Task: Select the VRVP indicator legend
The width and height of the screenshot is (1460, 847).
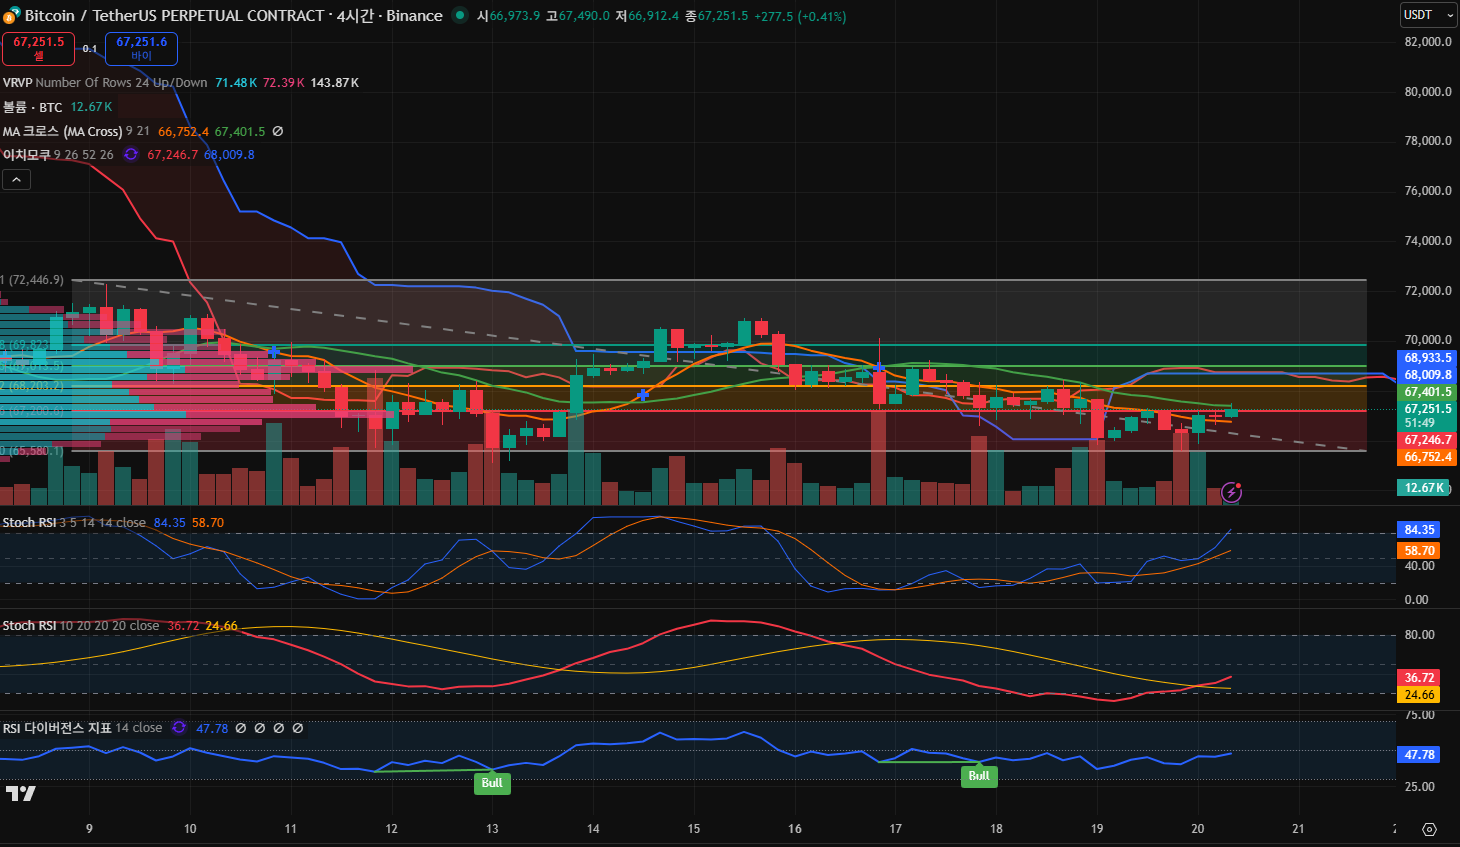Action: coord(18,82)
